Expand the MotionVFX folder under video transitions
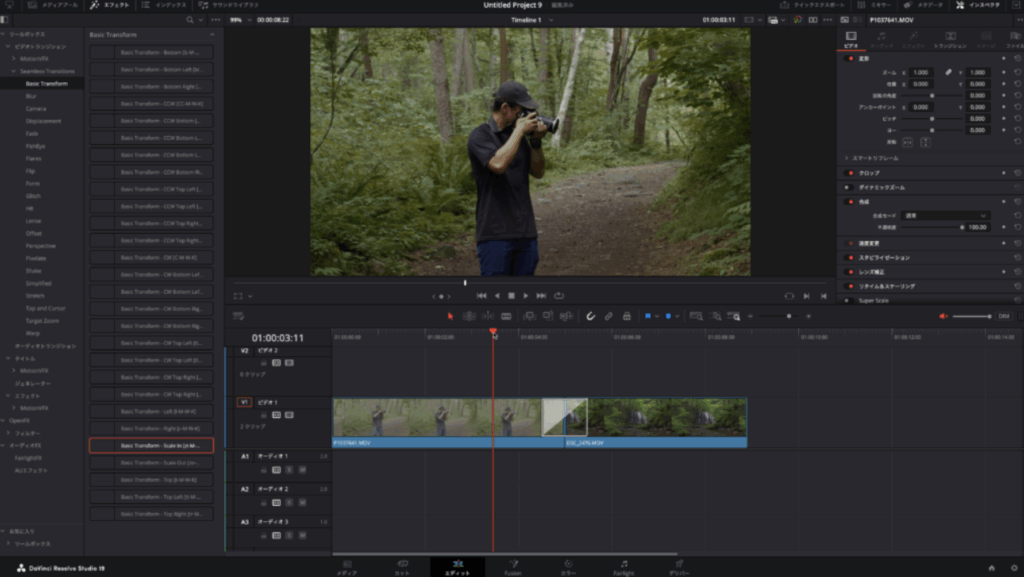 (14, 59)
